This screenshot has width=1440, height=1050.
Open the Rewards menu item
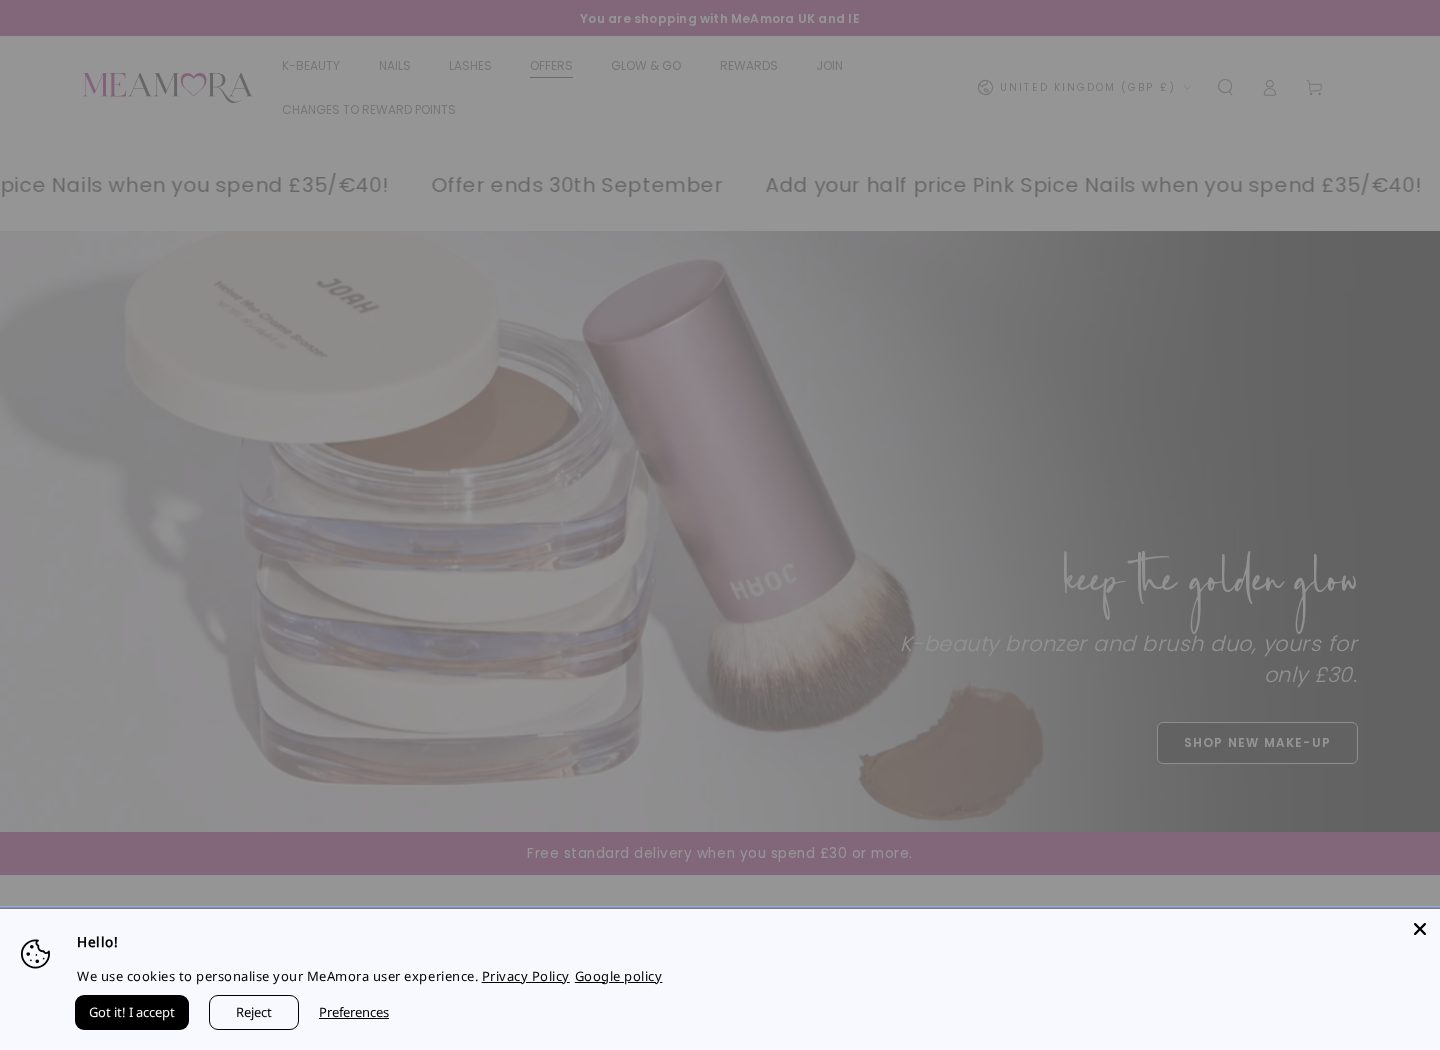click(x=749, y=66)
